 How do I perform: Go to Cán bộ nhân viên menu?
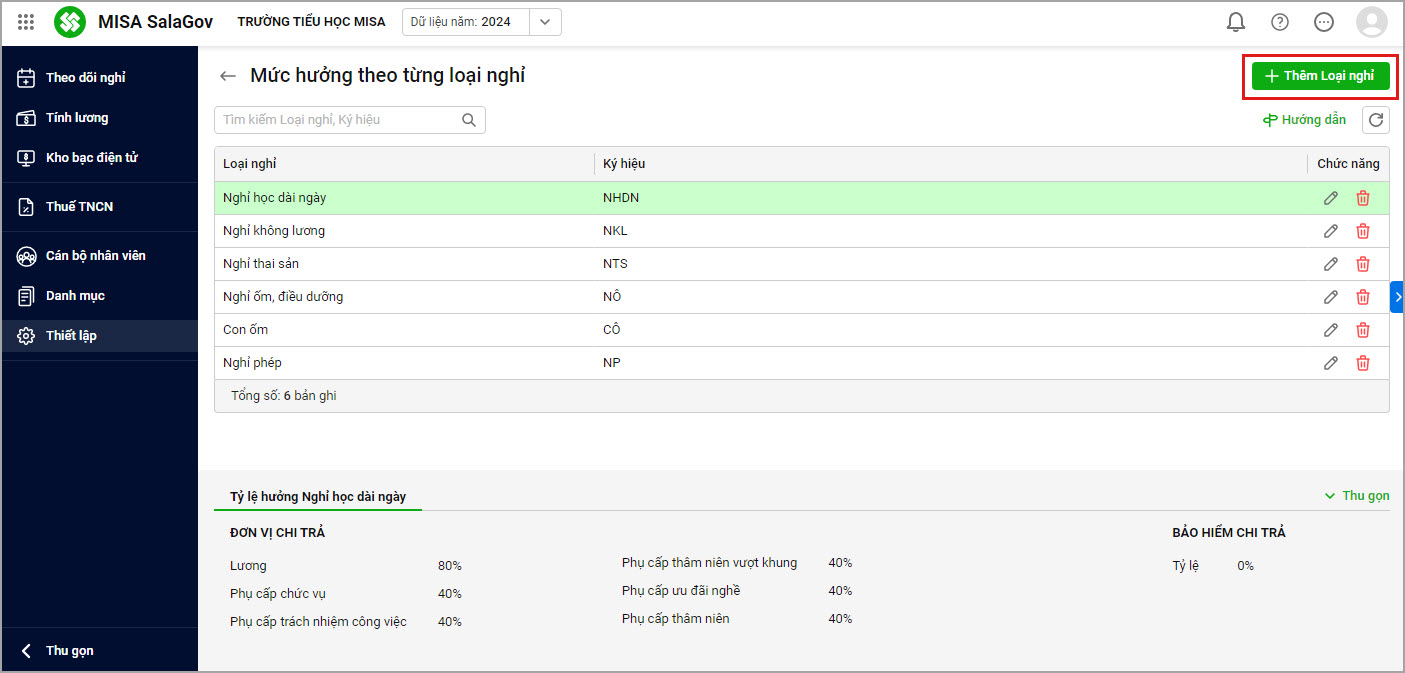(x=95, y=256)
